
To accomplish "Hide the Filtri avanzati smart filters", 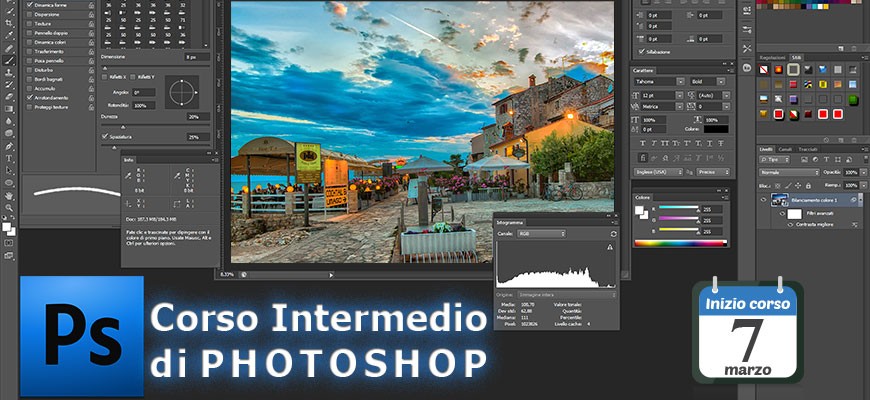I will coord(782,213).
